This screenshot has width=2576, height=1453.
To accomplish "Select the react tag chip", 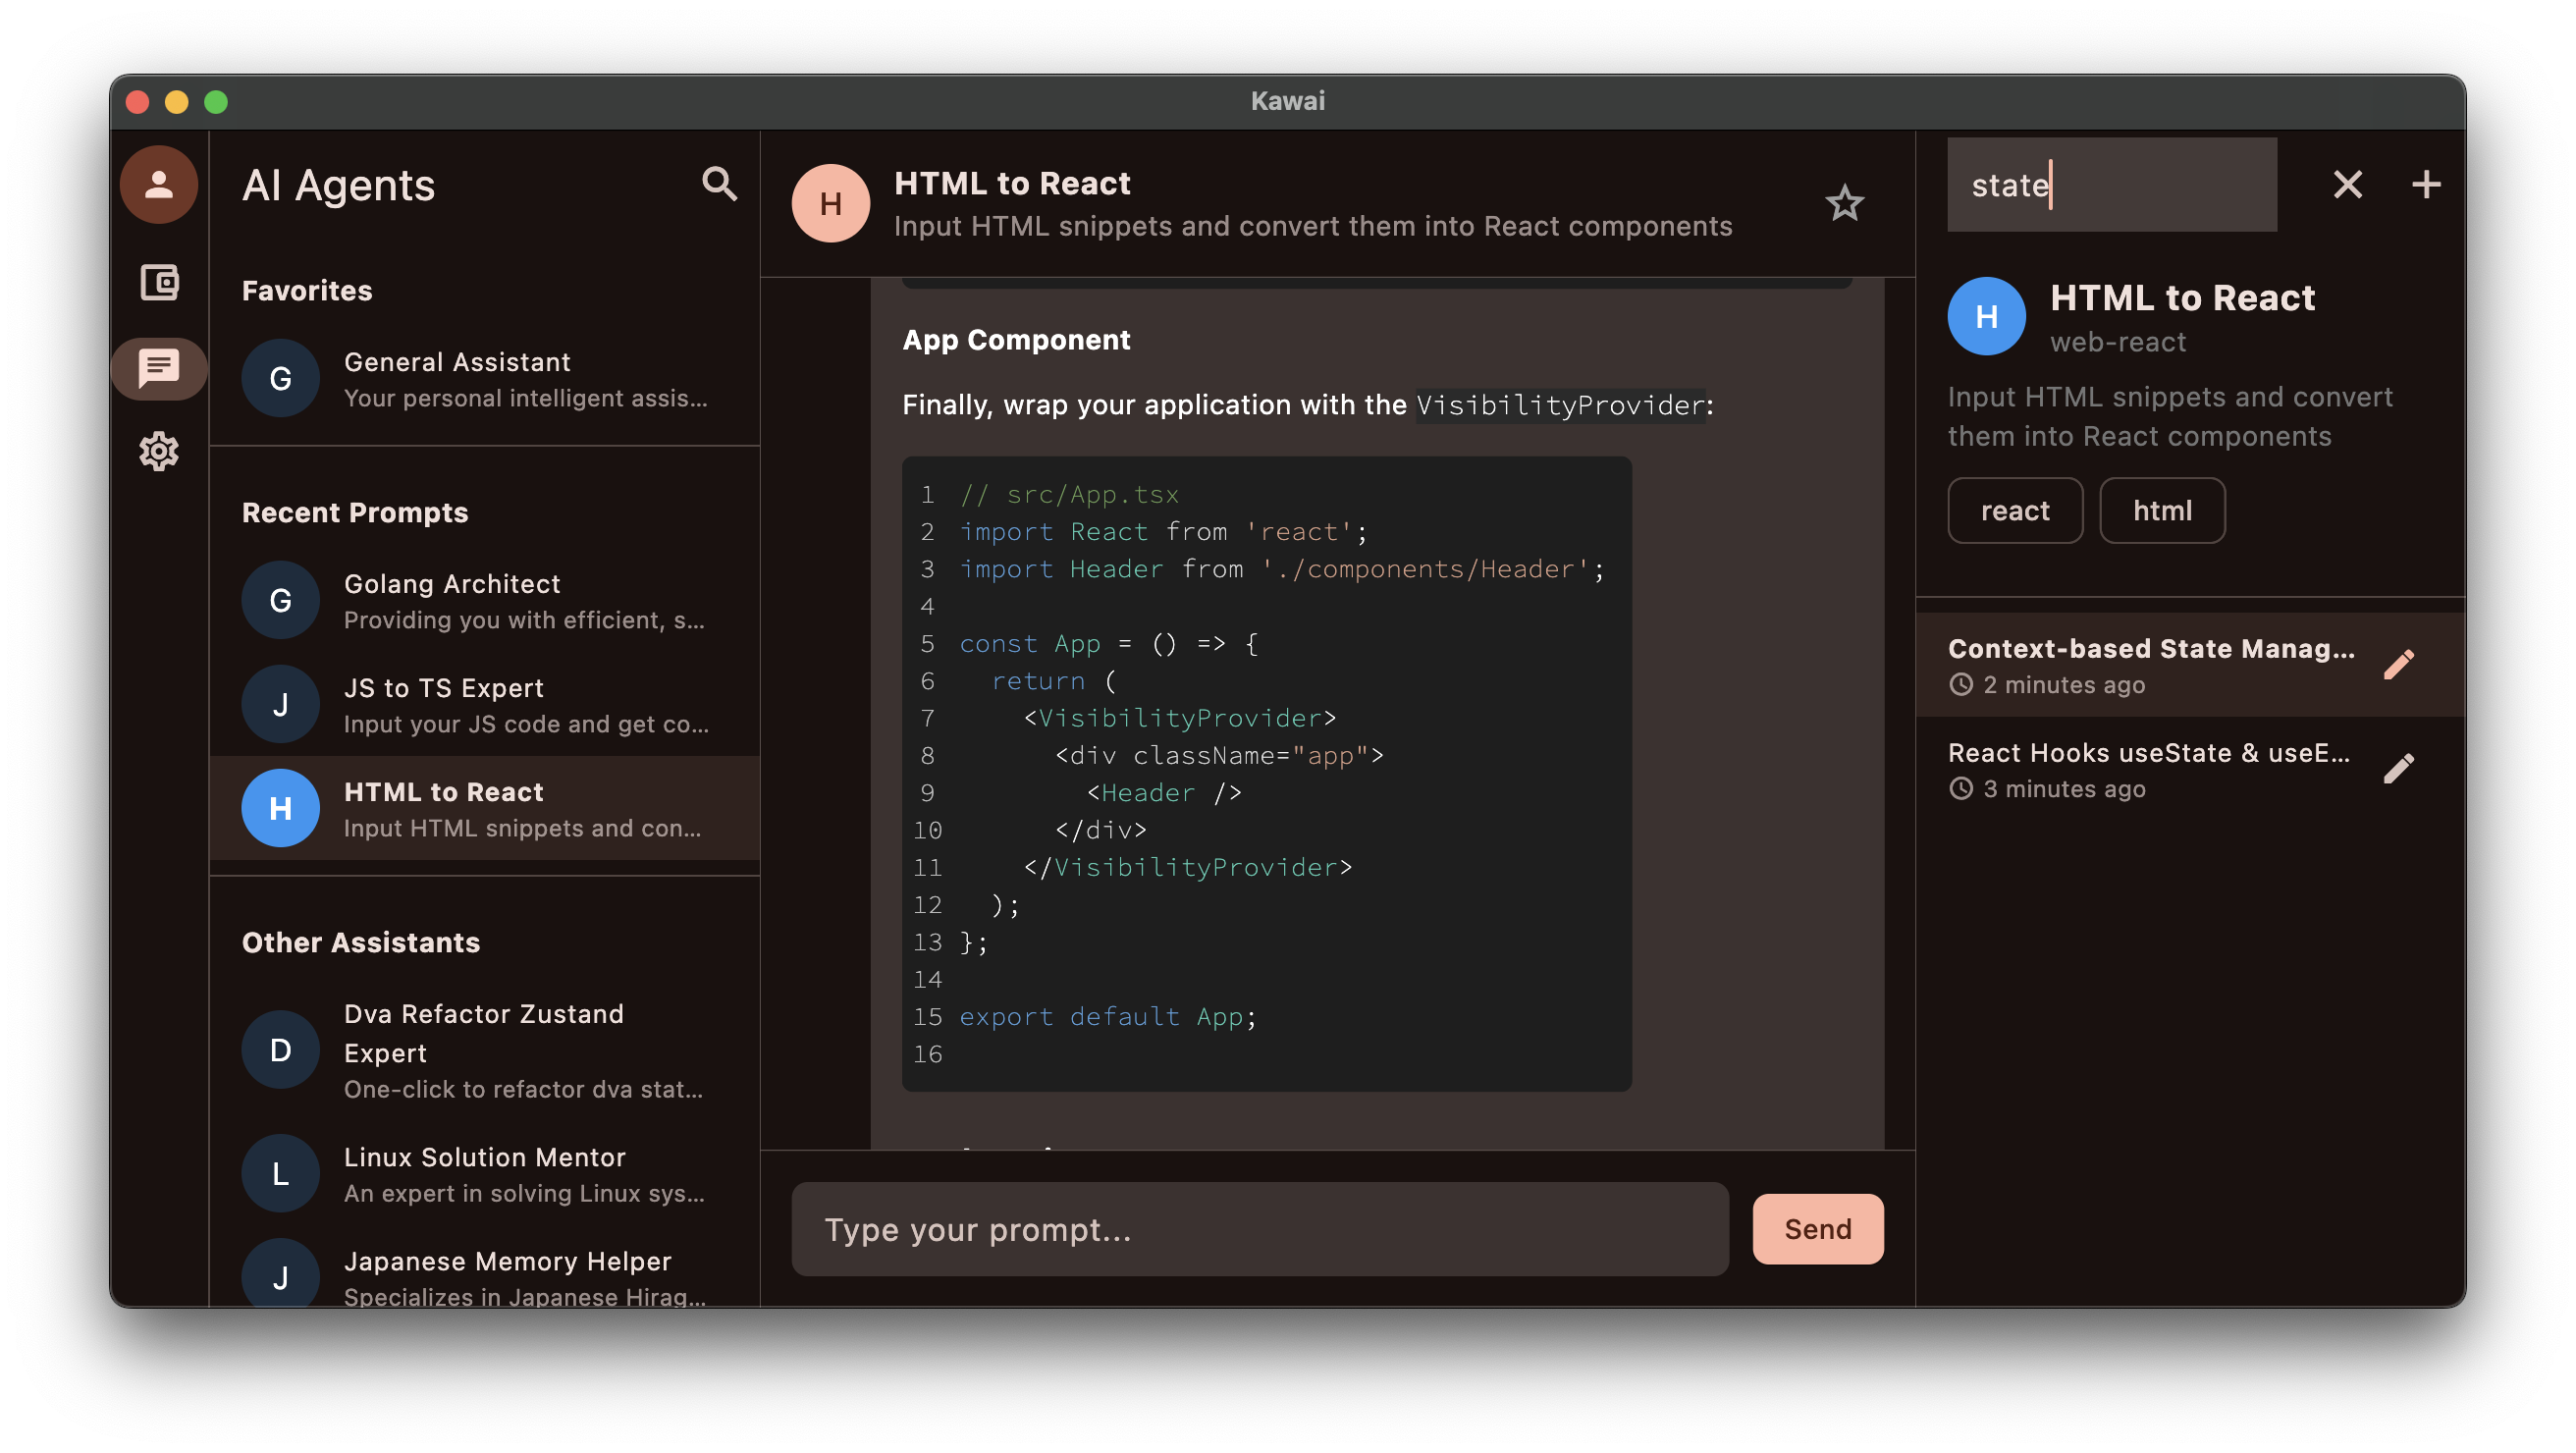I will click(x=2014, y=511).
